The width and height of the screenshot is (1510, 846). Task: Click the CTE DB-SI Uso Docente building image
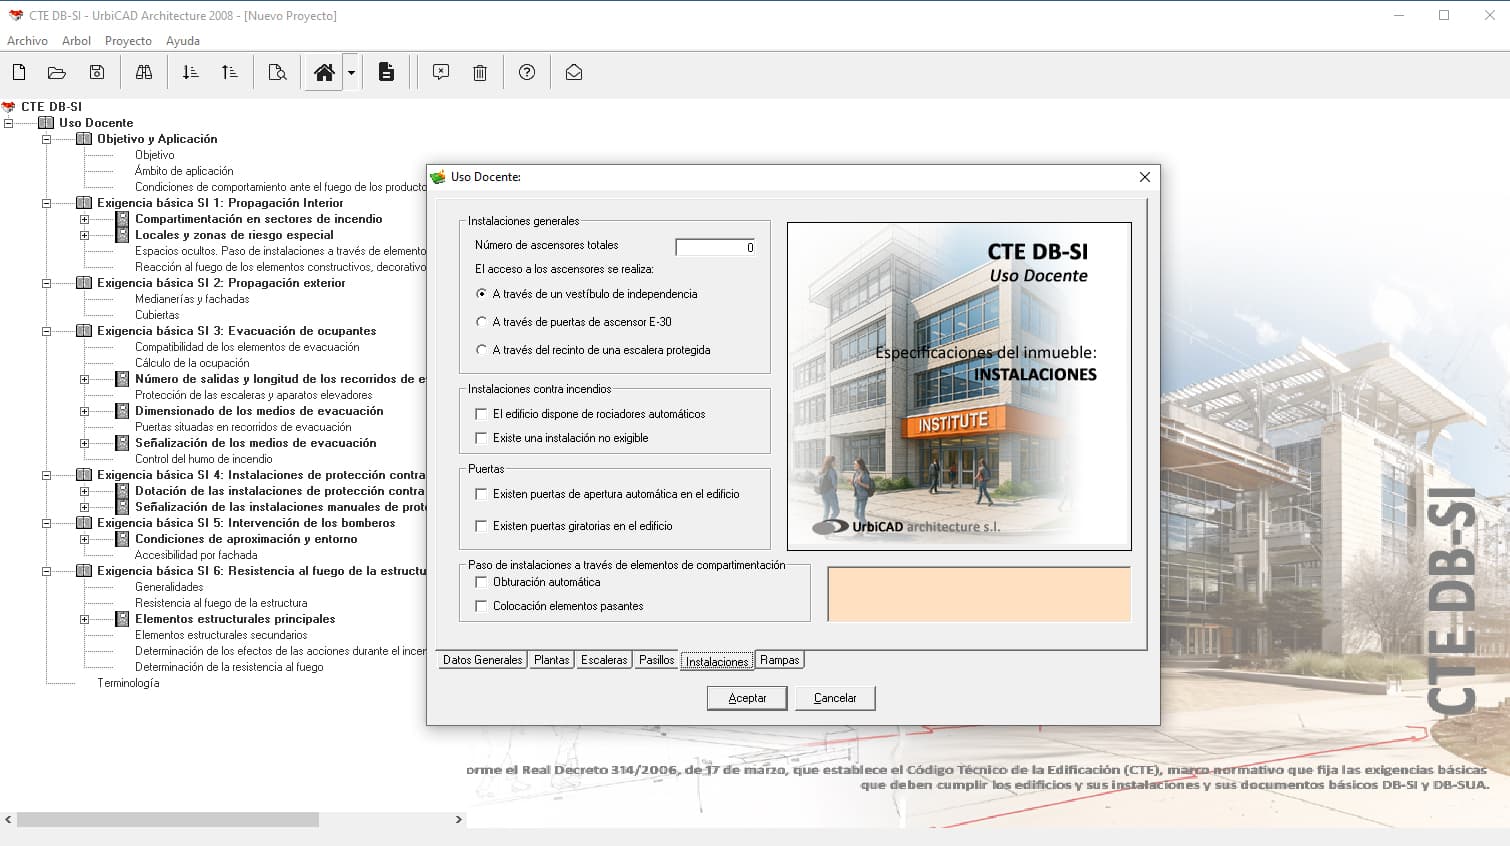959,386
